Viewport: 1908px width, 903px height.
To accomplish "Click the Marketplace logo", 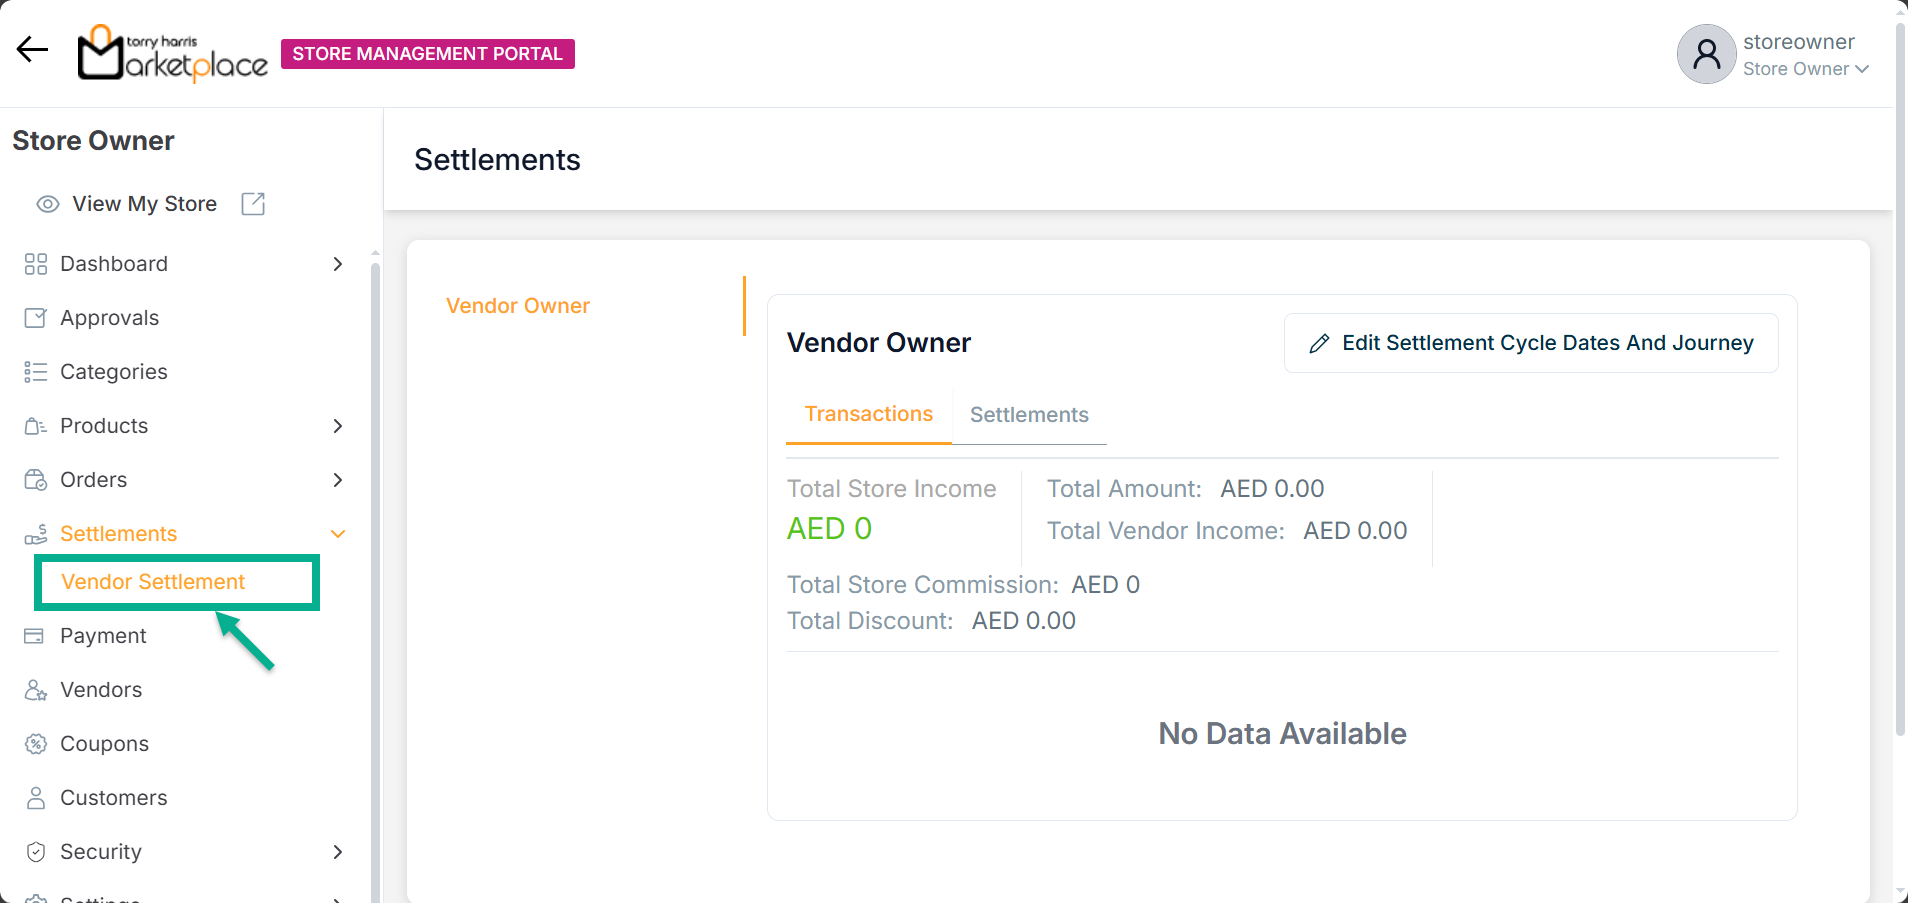I will click(172, 53).
